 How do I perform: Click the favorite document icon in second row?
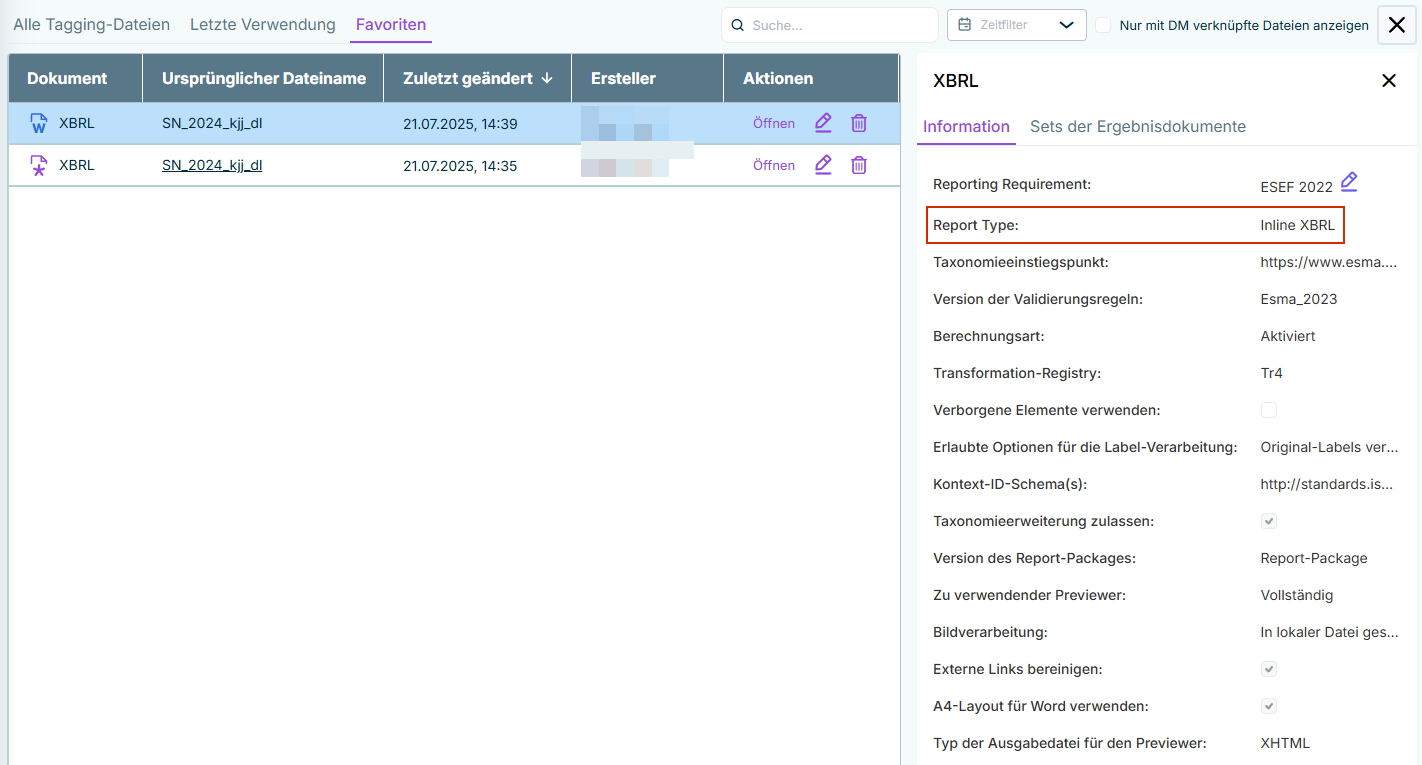click(39, 166)
